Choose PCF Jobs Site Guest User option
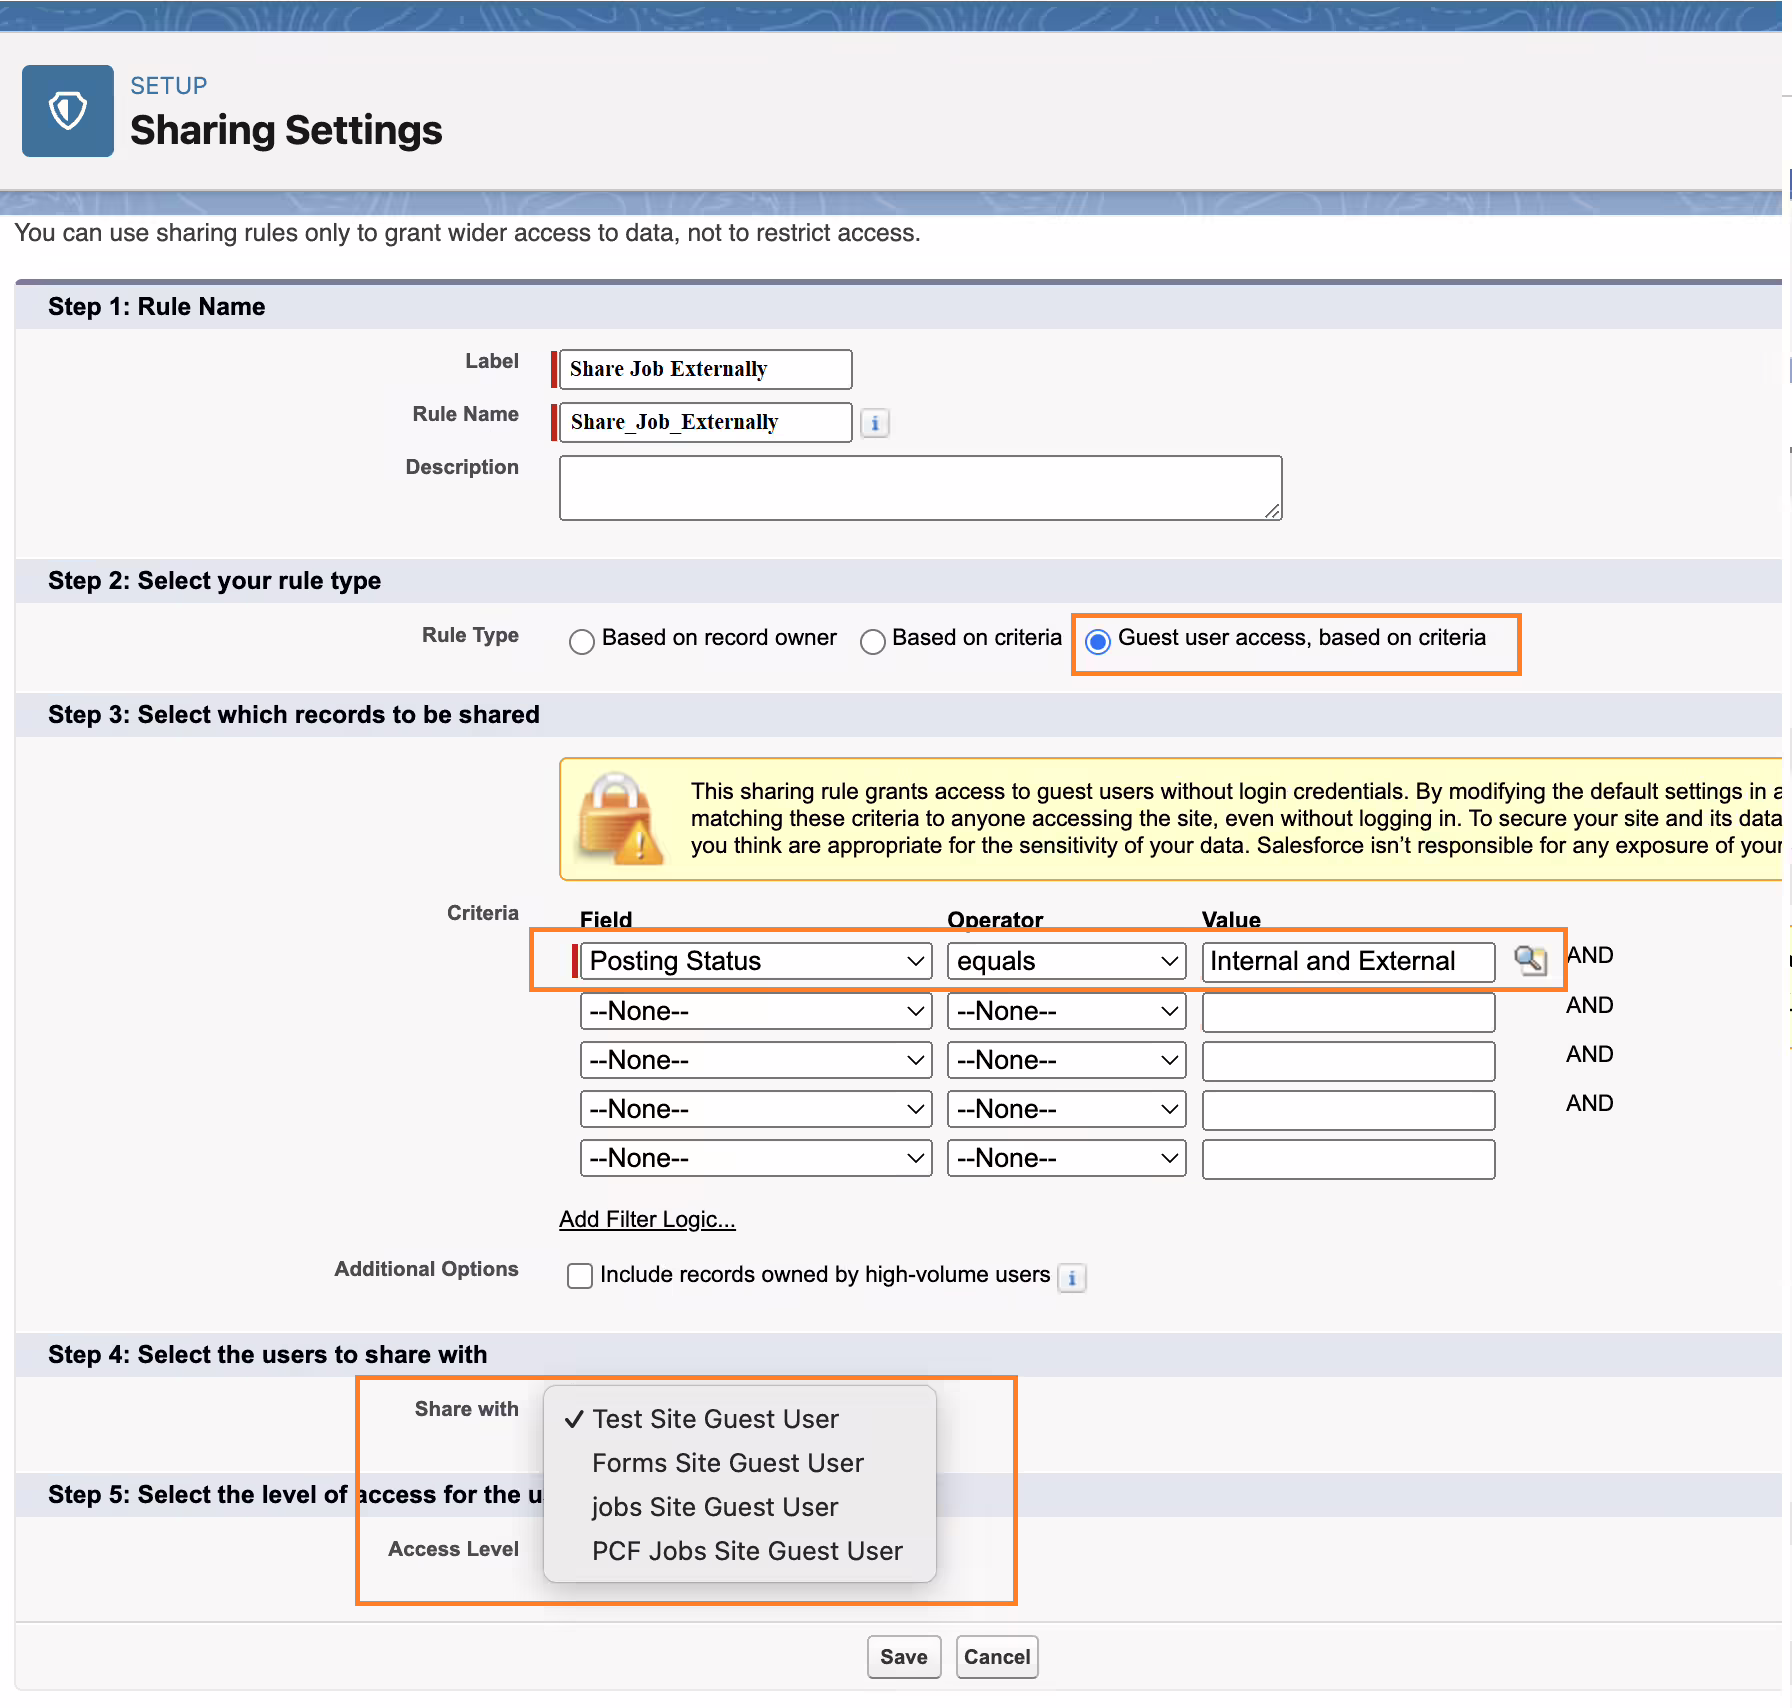 [747, 1551]
